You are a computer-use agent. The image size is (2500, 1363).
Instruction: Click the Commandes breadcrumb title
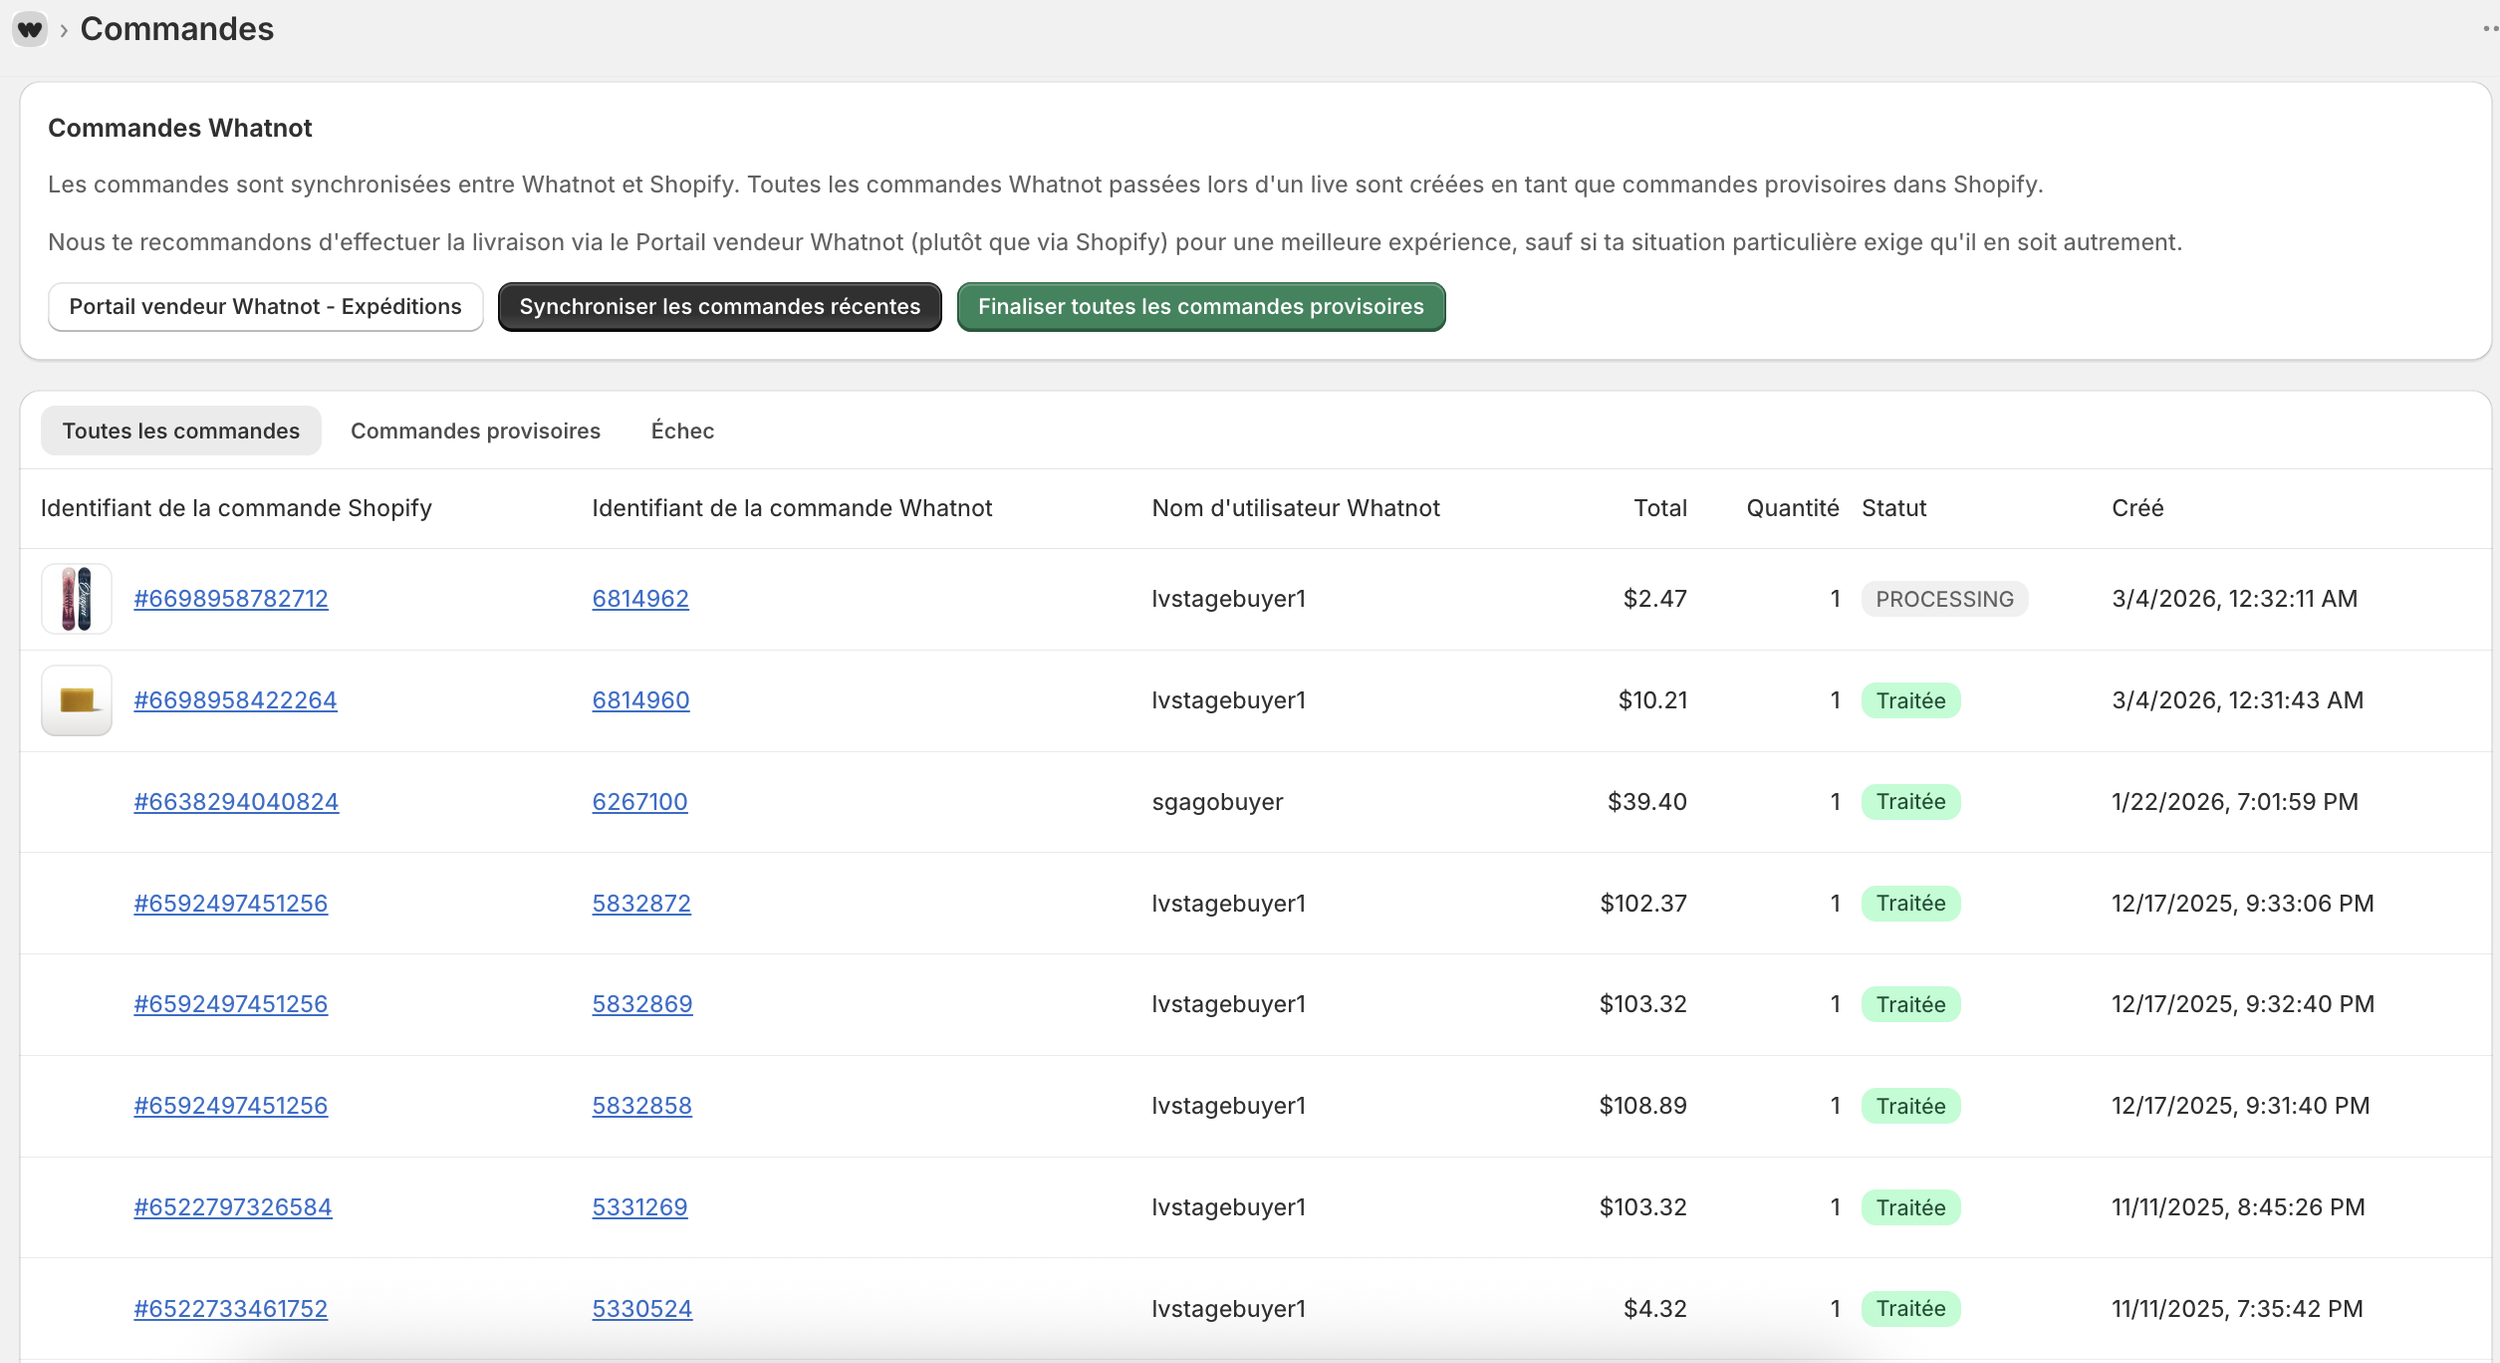pyautogui.click(x=177, y=29)
